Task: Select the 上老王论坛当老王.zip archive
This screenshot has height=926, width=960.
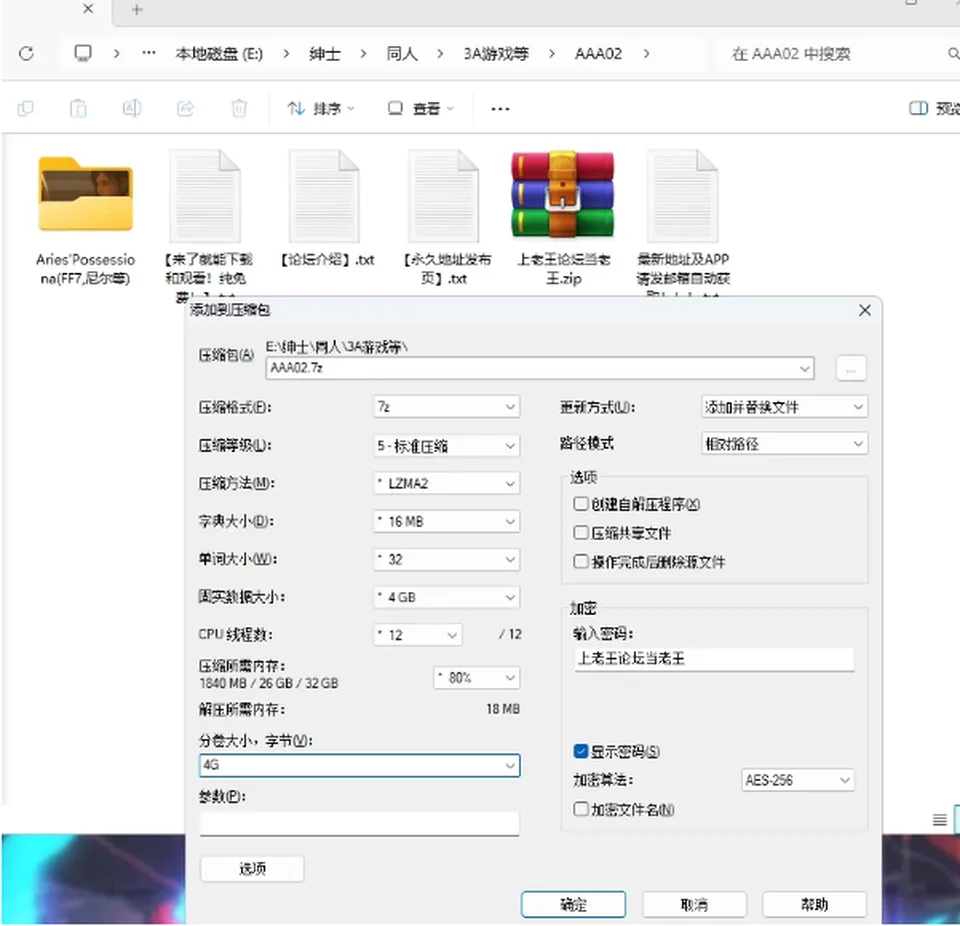Action: (x=563, y=219)
